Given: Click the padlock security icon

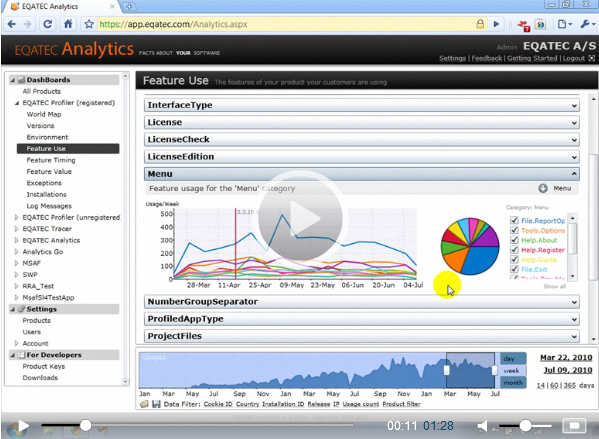Looking at the screenshot, I should pos(480,24).
